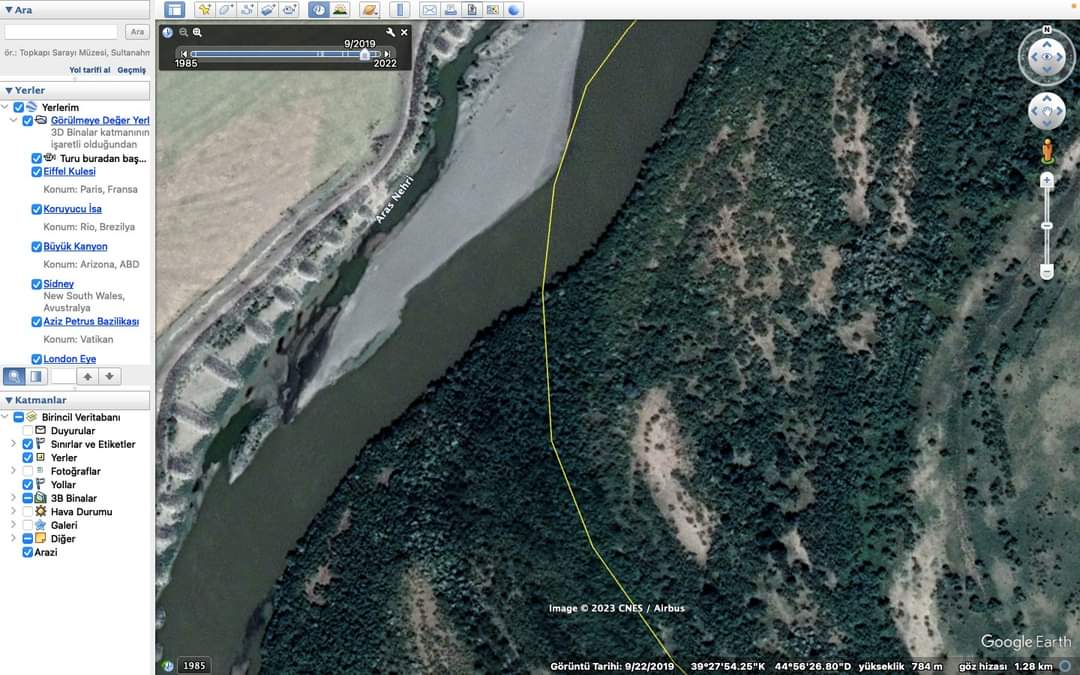Screen dimensions: 1080x675
Task: Select the Add Polygon tool
Action: [226, 10]
